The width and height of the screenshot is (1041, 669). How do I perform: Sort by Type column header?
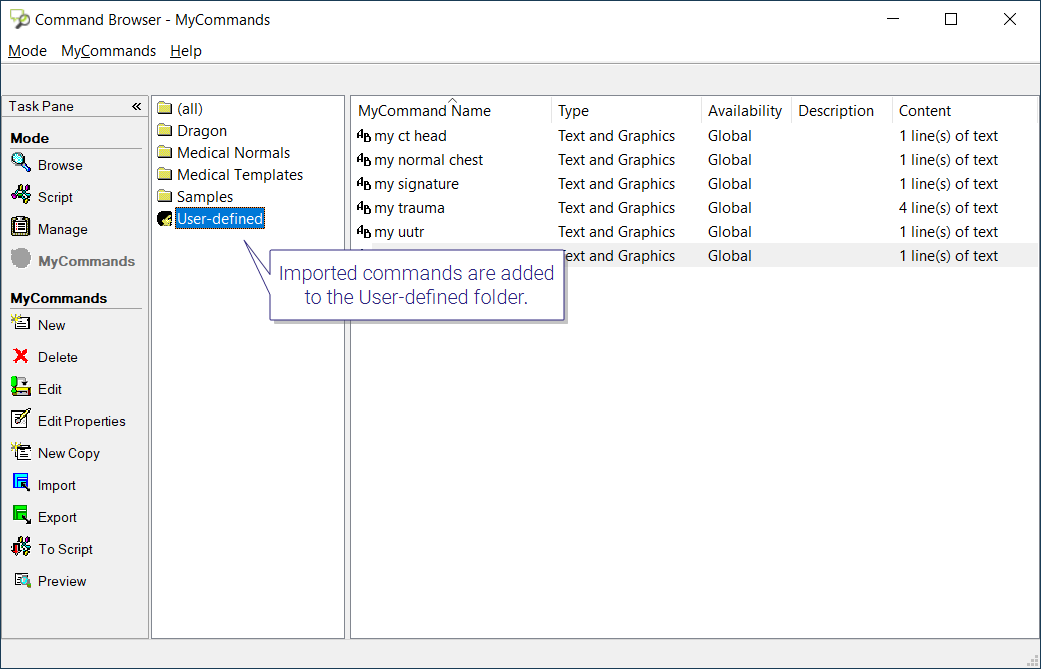[x=626, y=110]
